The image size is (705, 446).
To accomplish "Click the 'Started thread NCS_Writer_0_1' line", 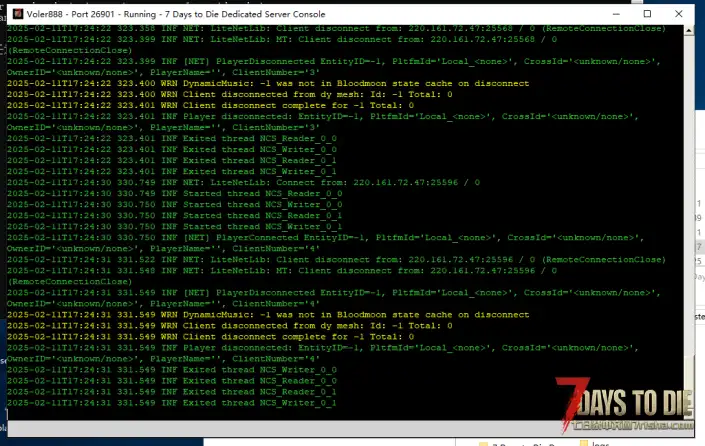I will [174, 227].
